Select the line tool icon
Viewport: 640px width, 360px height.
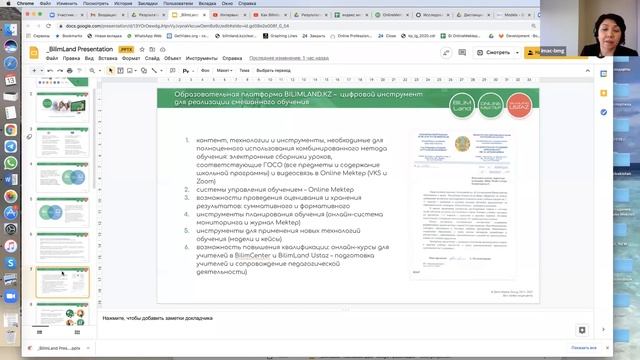(x=154, y=71)
